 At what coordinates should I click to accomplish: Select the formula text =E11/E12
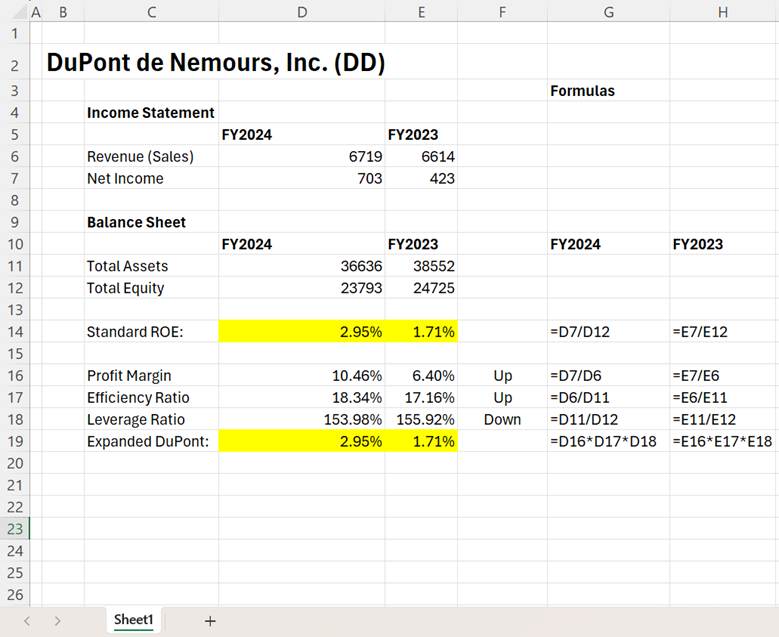[x=704, y=419]
